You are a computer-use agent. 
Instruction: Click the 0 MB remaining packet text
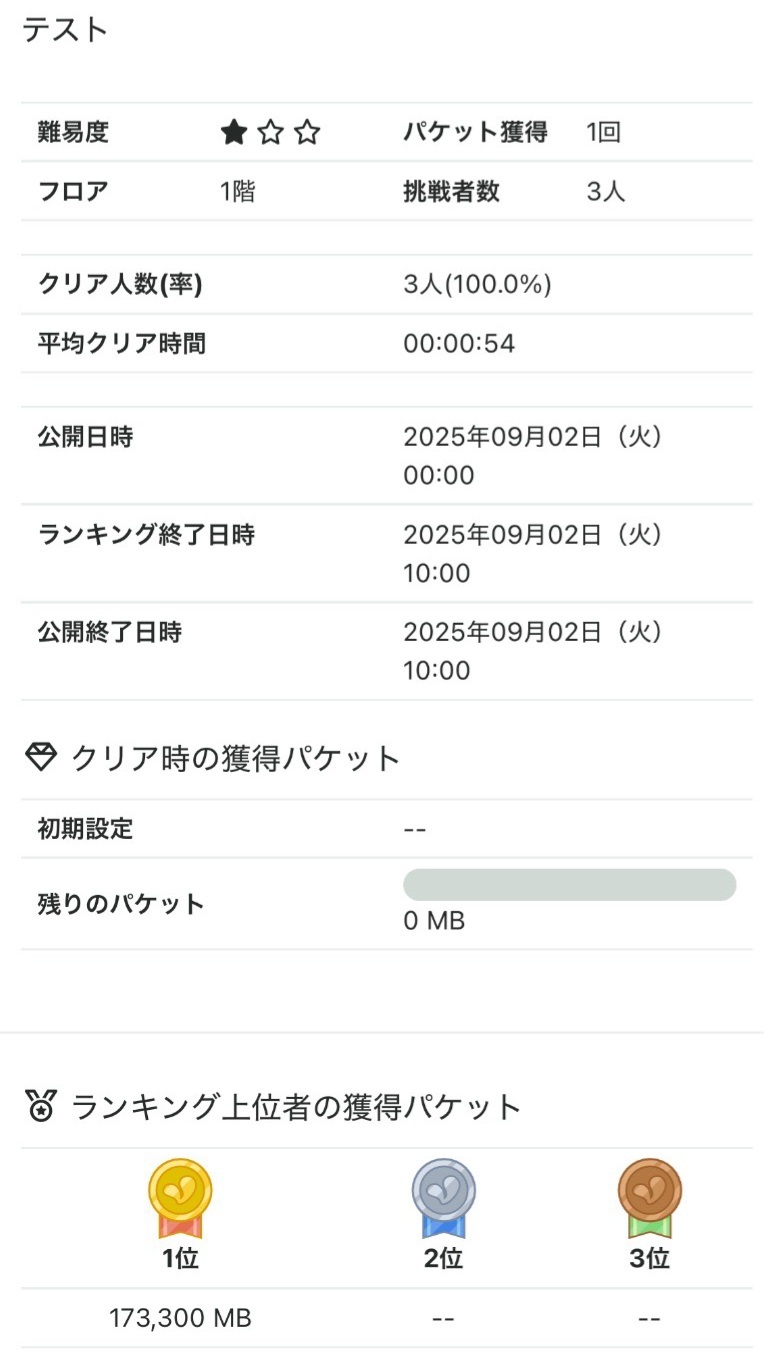click(434, 921)
